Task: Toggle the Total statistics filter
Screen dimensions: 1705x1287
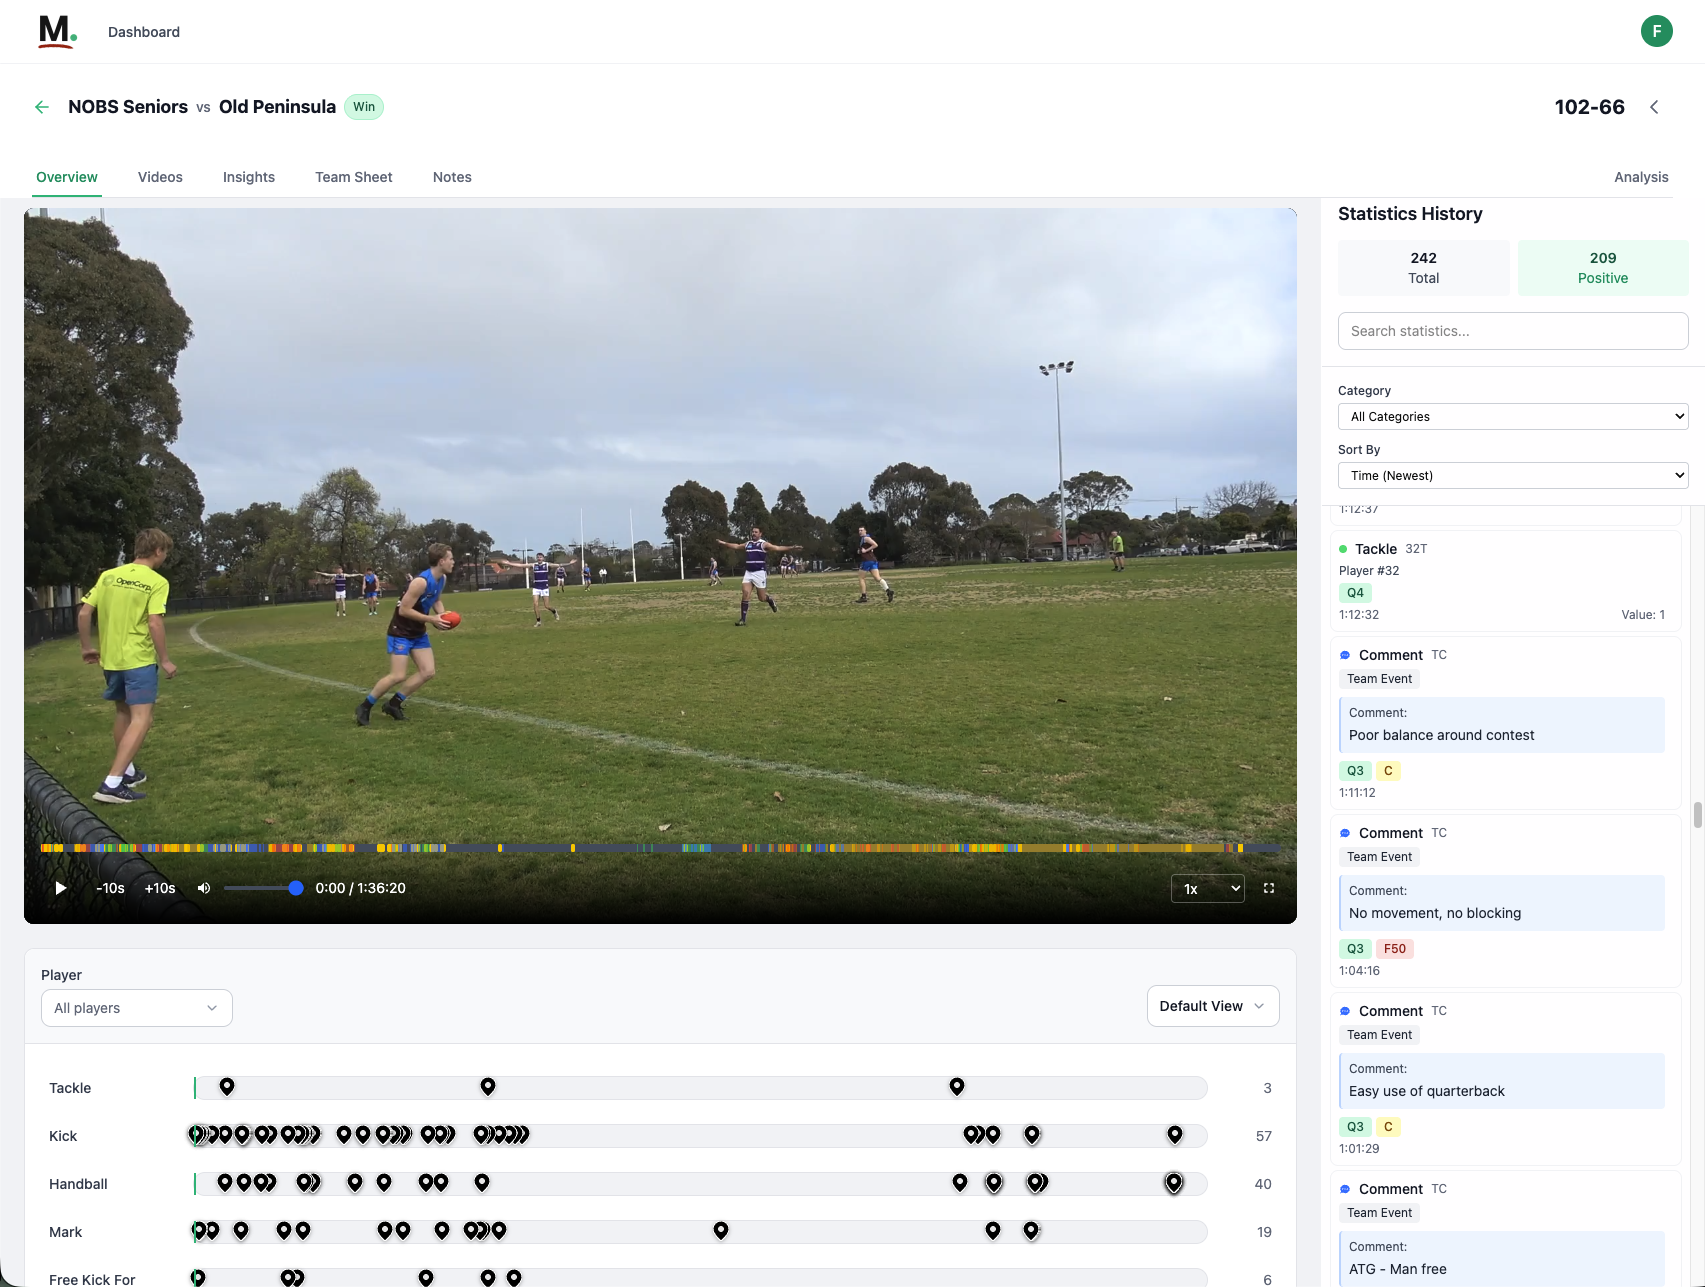Action: (1423, 268)
